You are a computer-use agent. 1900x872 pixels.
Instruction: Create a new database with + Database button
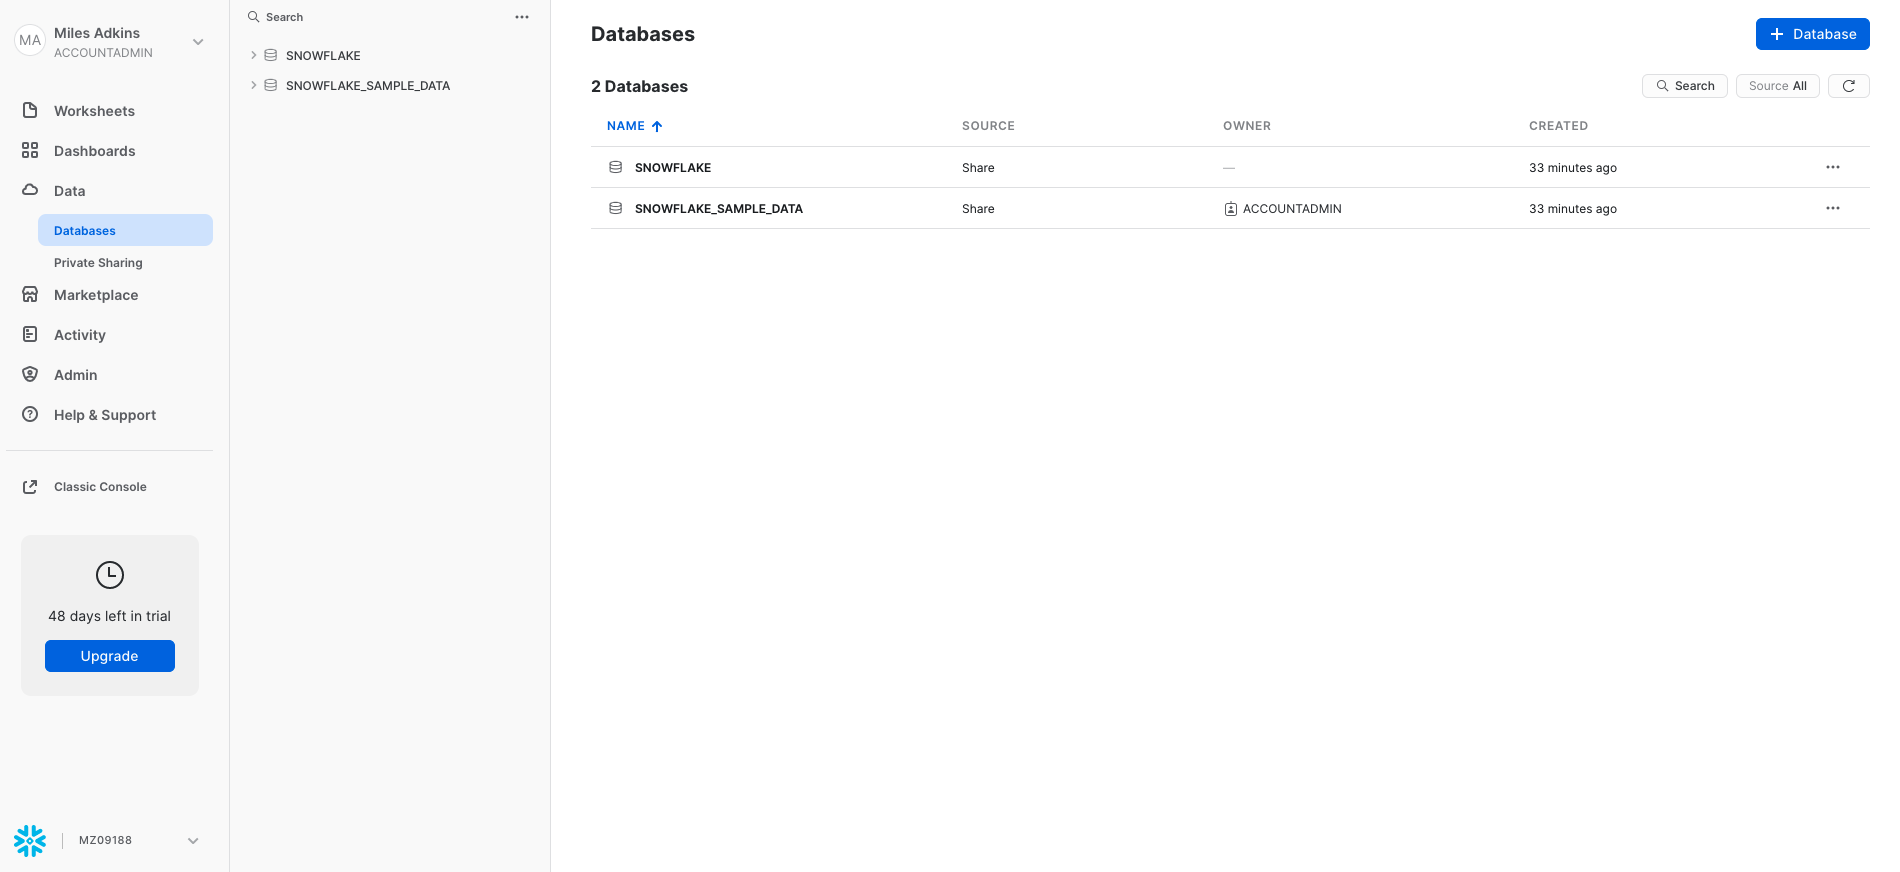tap(1812, 34)
